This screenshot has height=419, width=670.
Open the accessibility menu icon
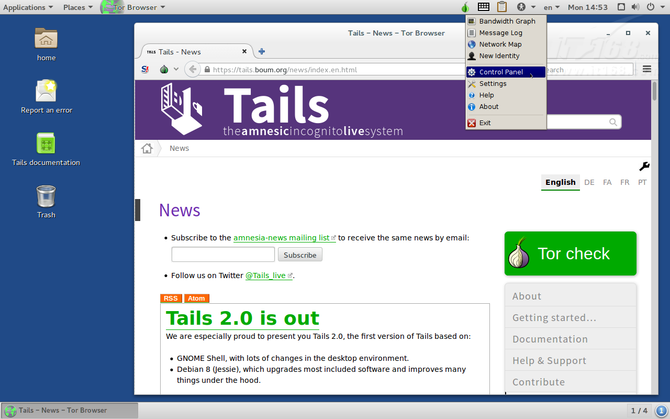[521, 7]
